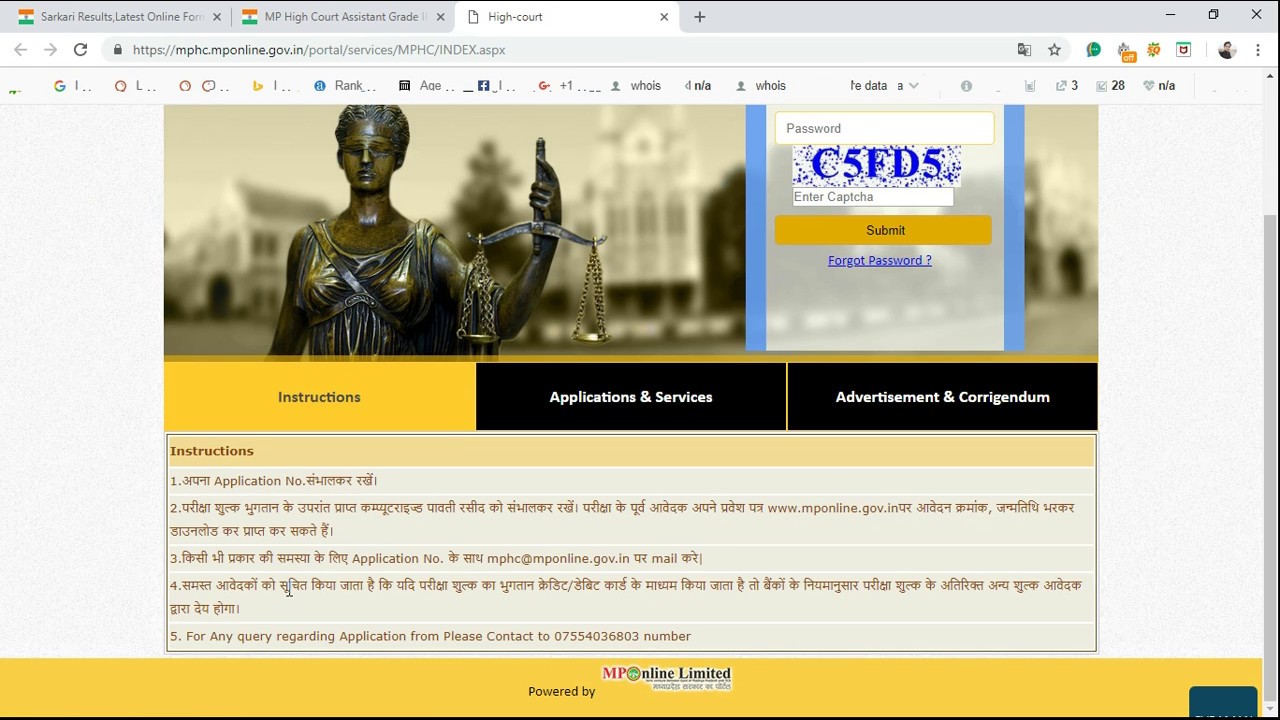Click the n/a heart-rate indicator at toolbar end

[1159, 86]
